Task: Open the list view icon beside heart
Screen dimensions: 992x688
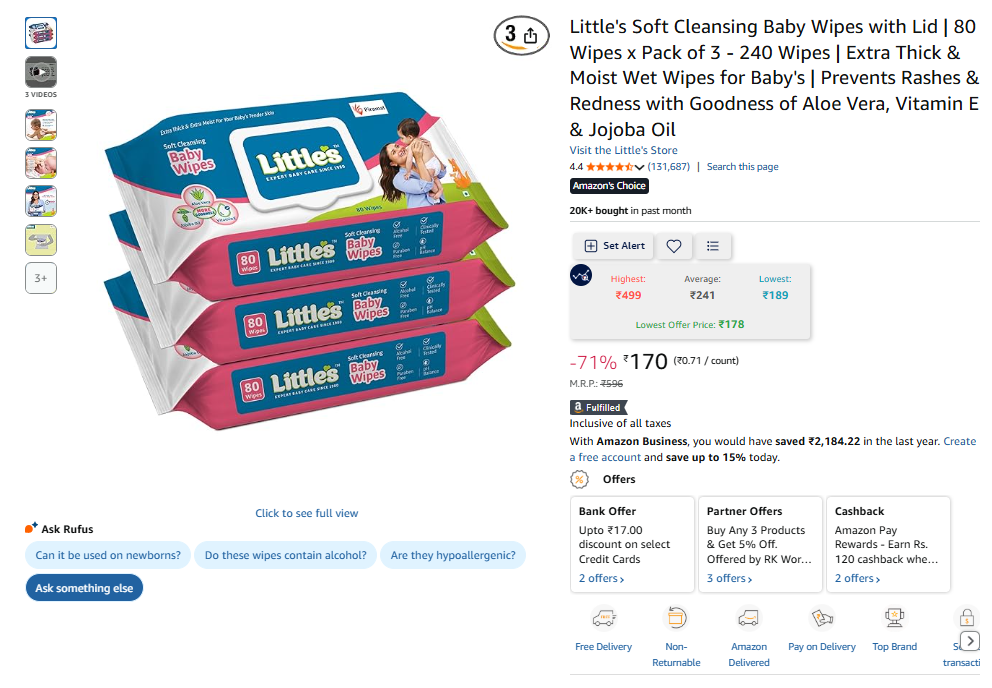Action: point(712,246)
